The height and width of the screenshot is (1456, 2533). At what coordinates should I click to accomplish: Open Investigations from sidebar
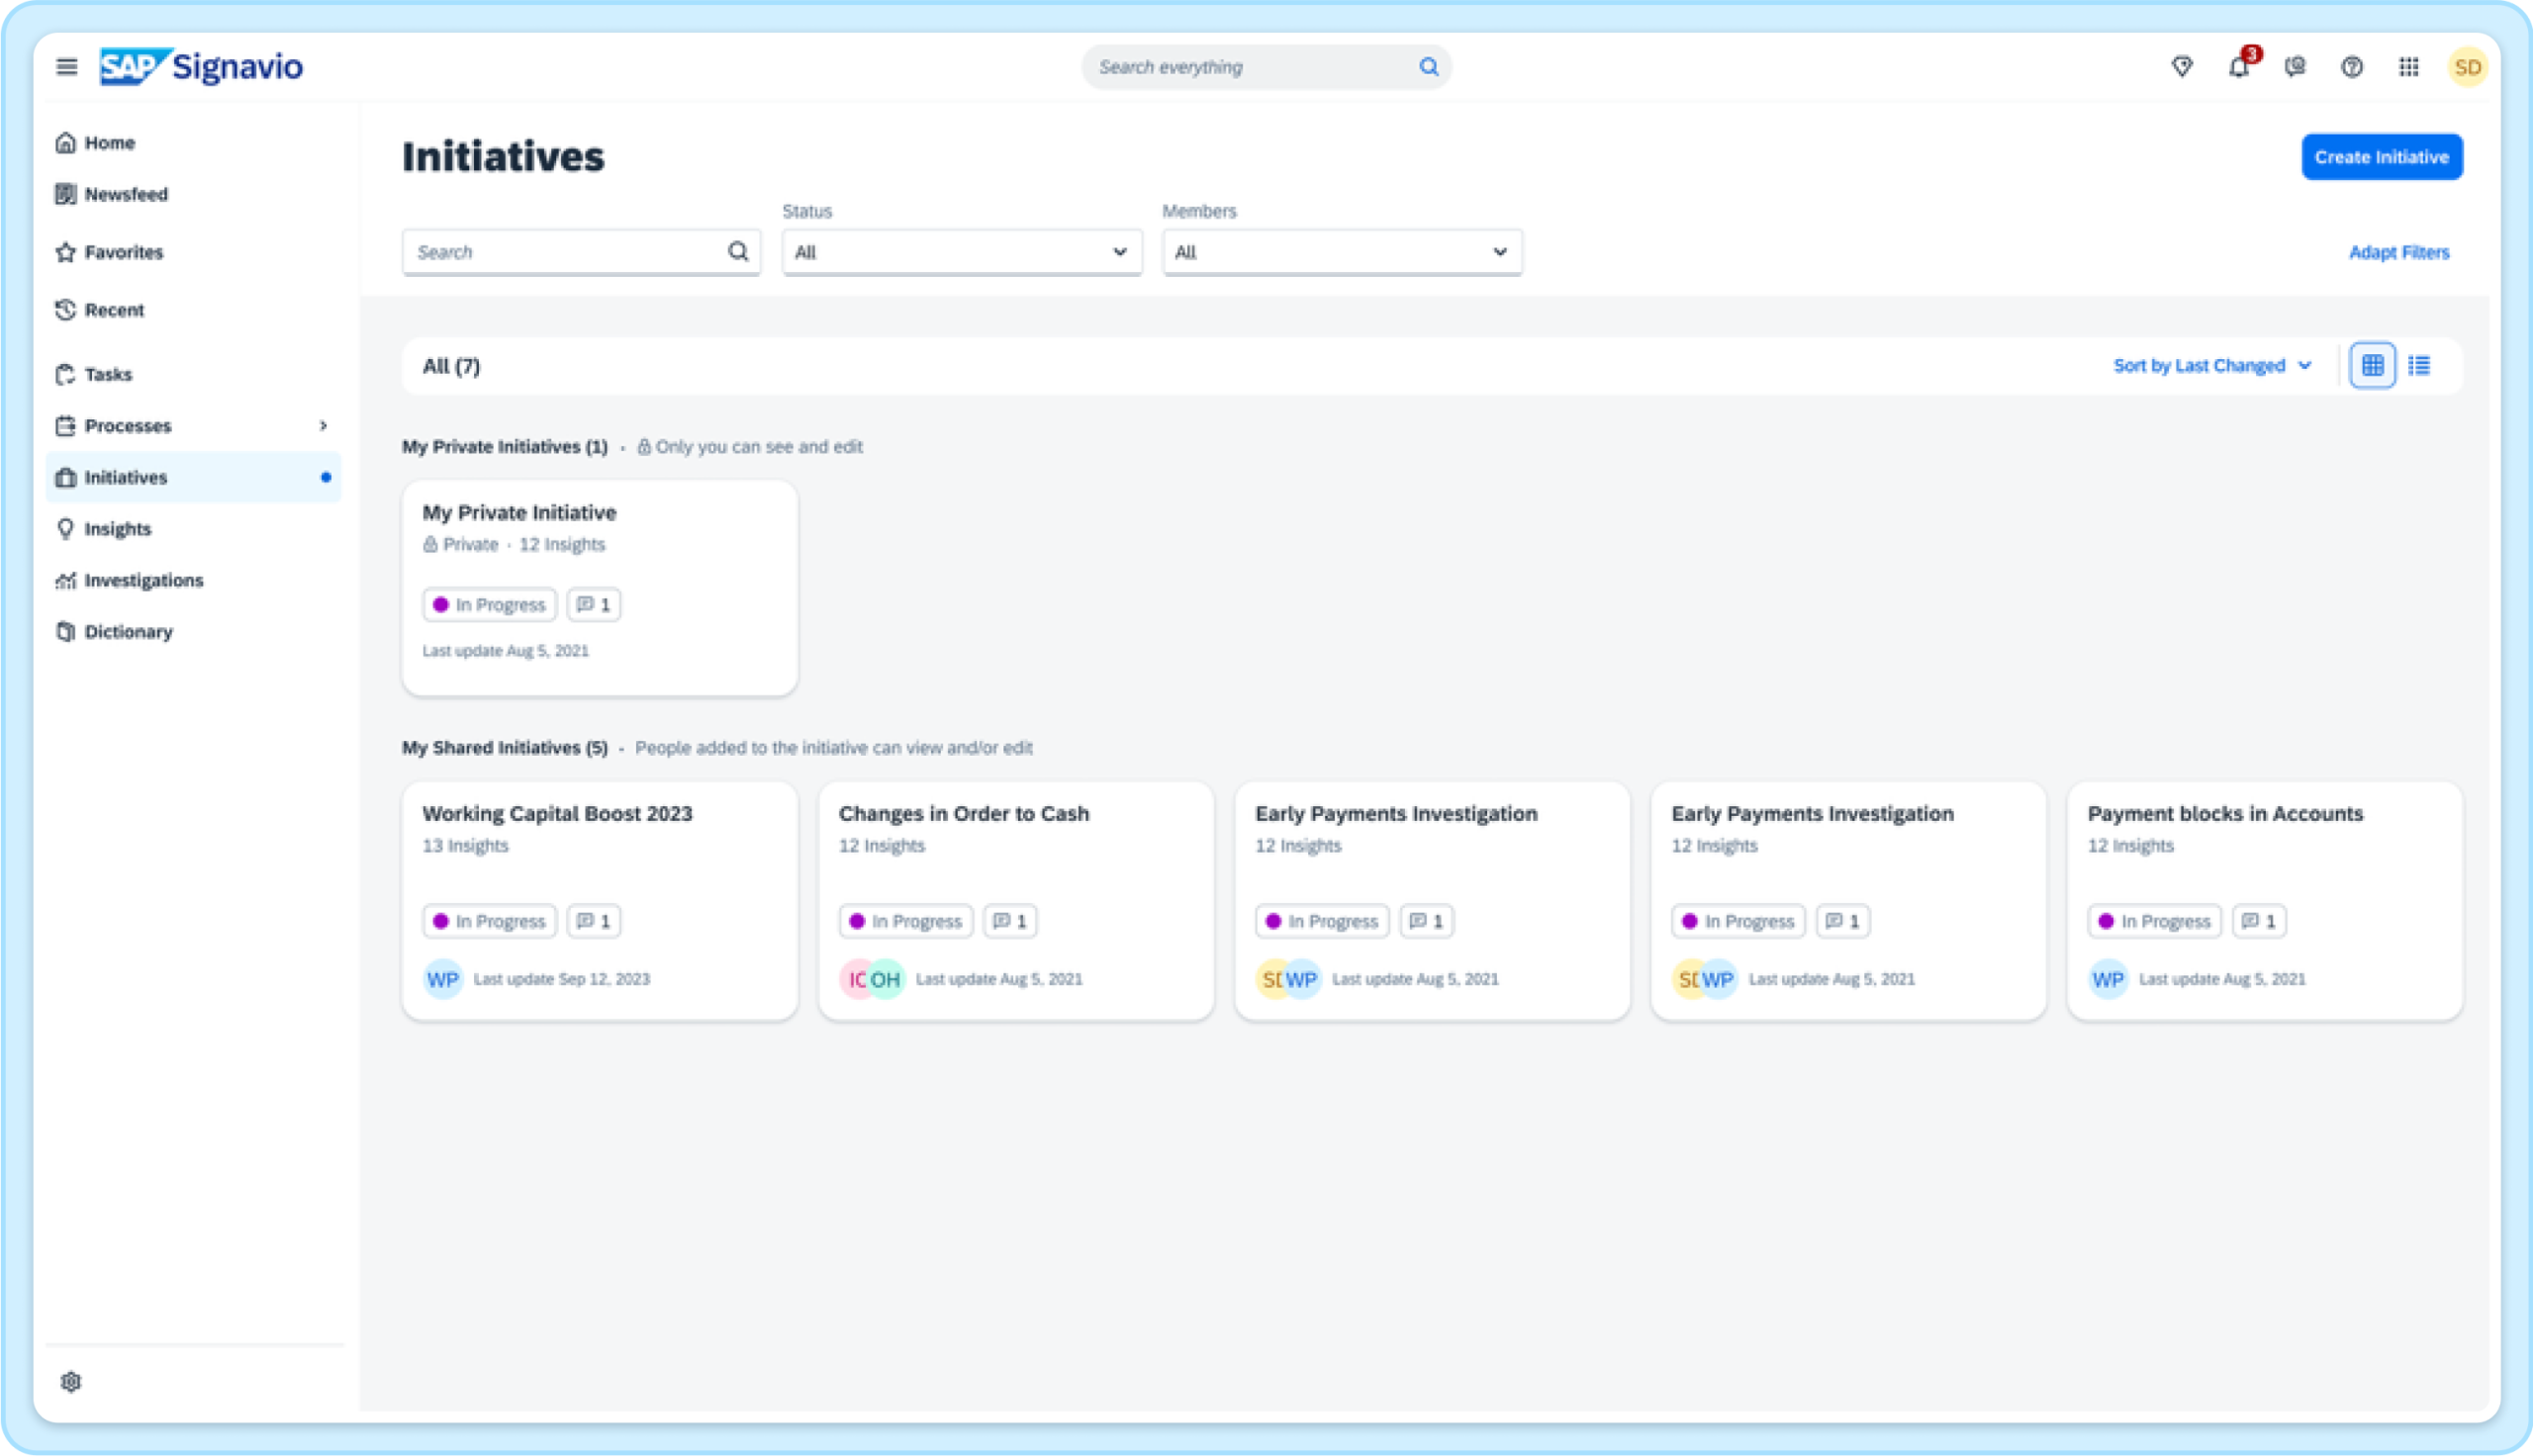(143, 580)
